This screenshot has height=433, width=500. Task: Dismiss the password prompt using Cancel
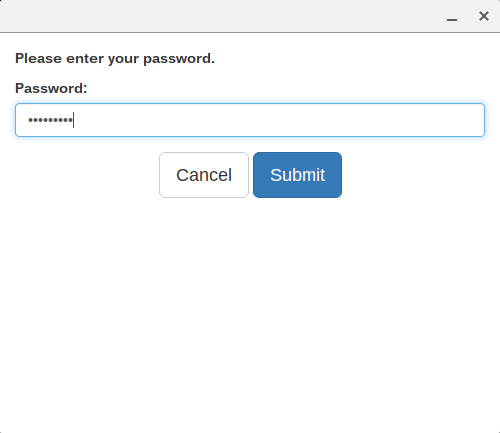pyautogui.click(x=204, y=175)
